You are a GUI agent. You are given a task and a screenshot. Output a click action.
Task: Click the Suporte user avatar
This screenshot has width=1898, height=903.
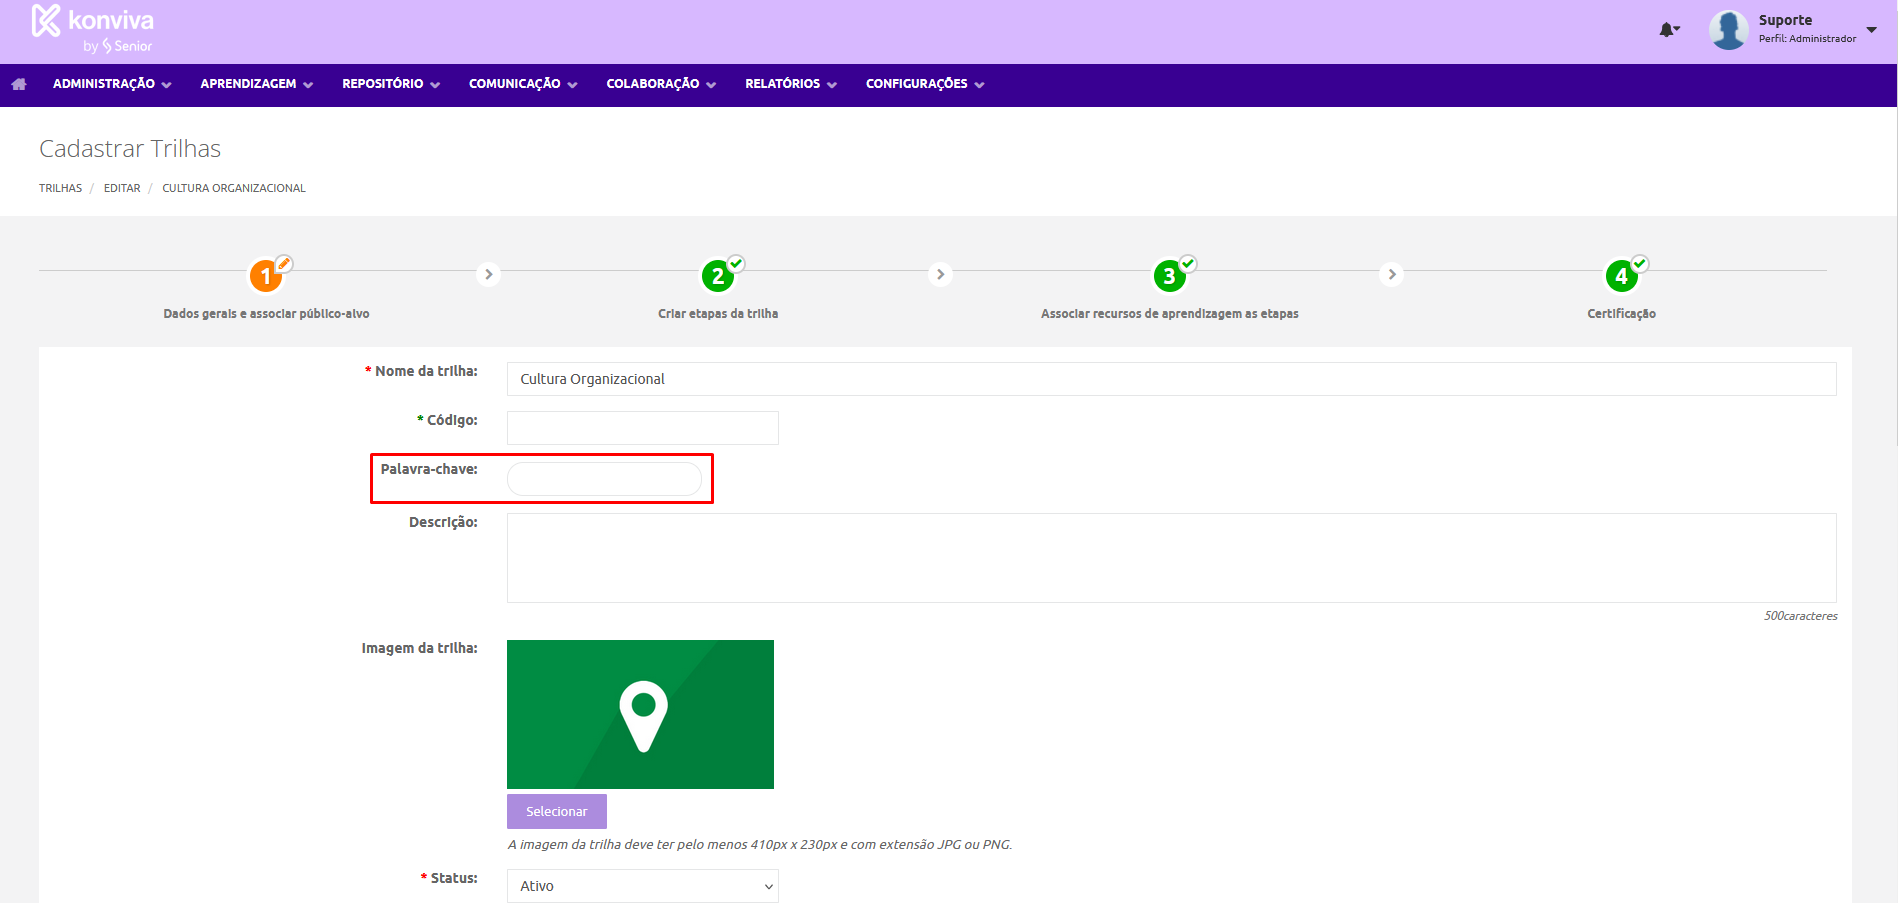click(1728, 30)
